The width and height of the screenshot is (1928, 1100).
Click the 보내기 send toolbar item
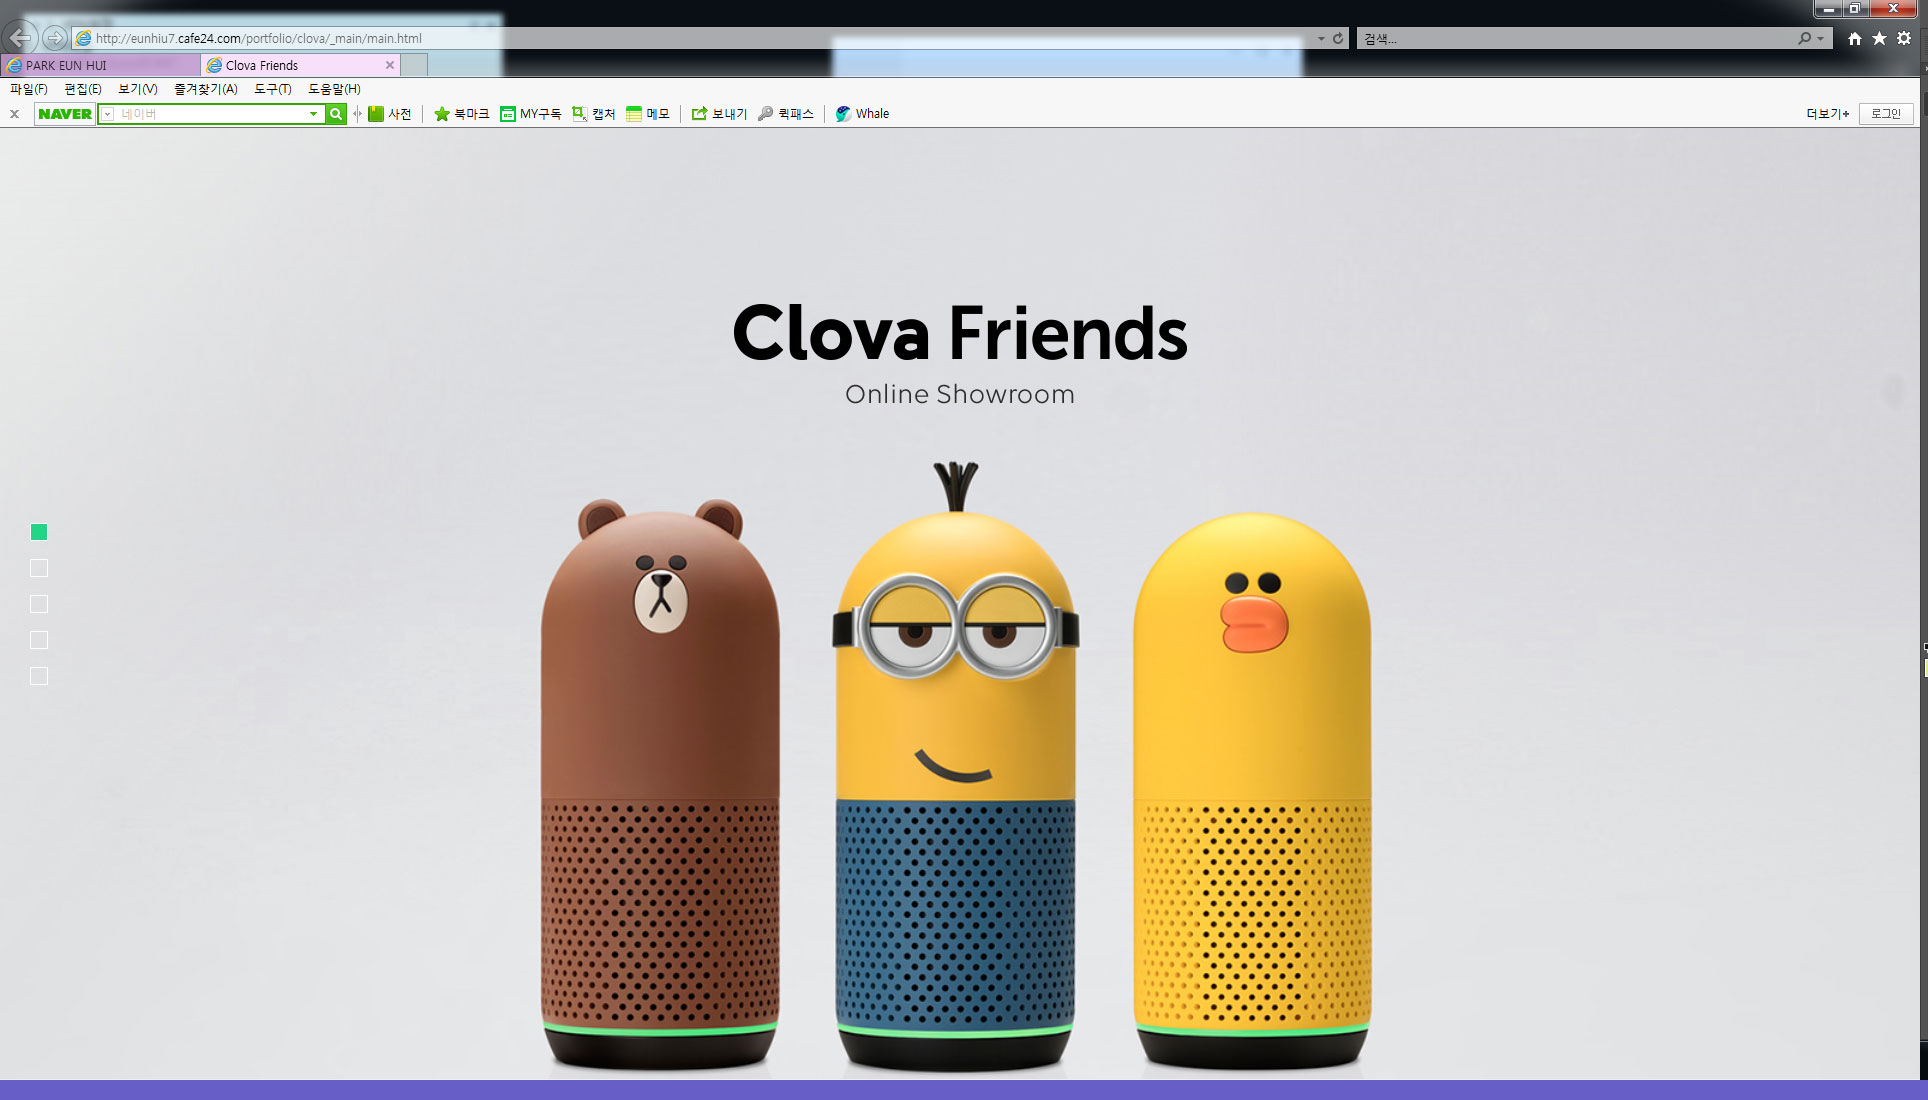point(719,114)
